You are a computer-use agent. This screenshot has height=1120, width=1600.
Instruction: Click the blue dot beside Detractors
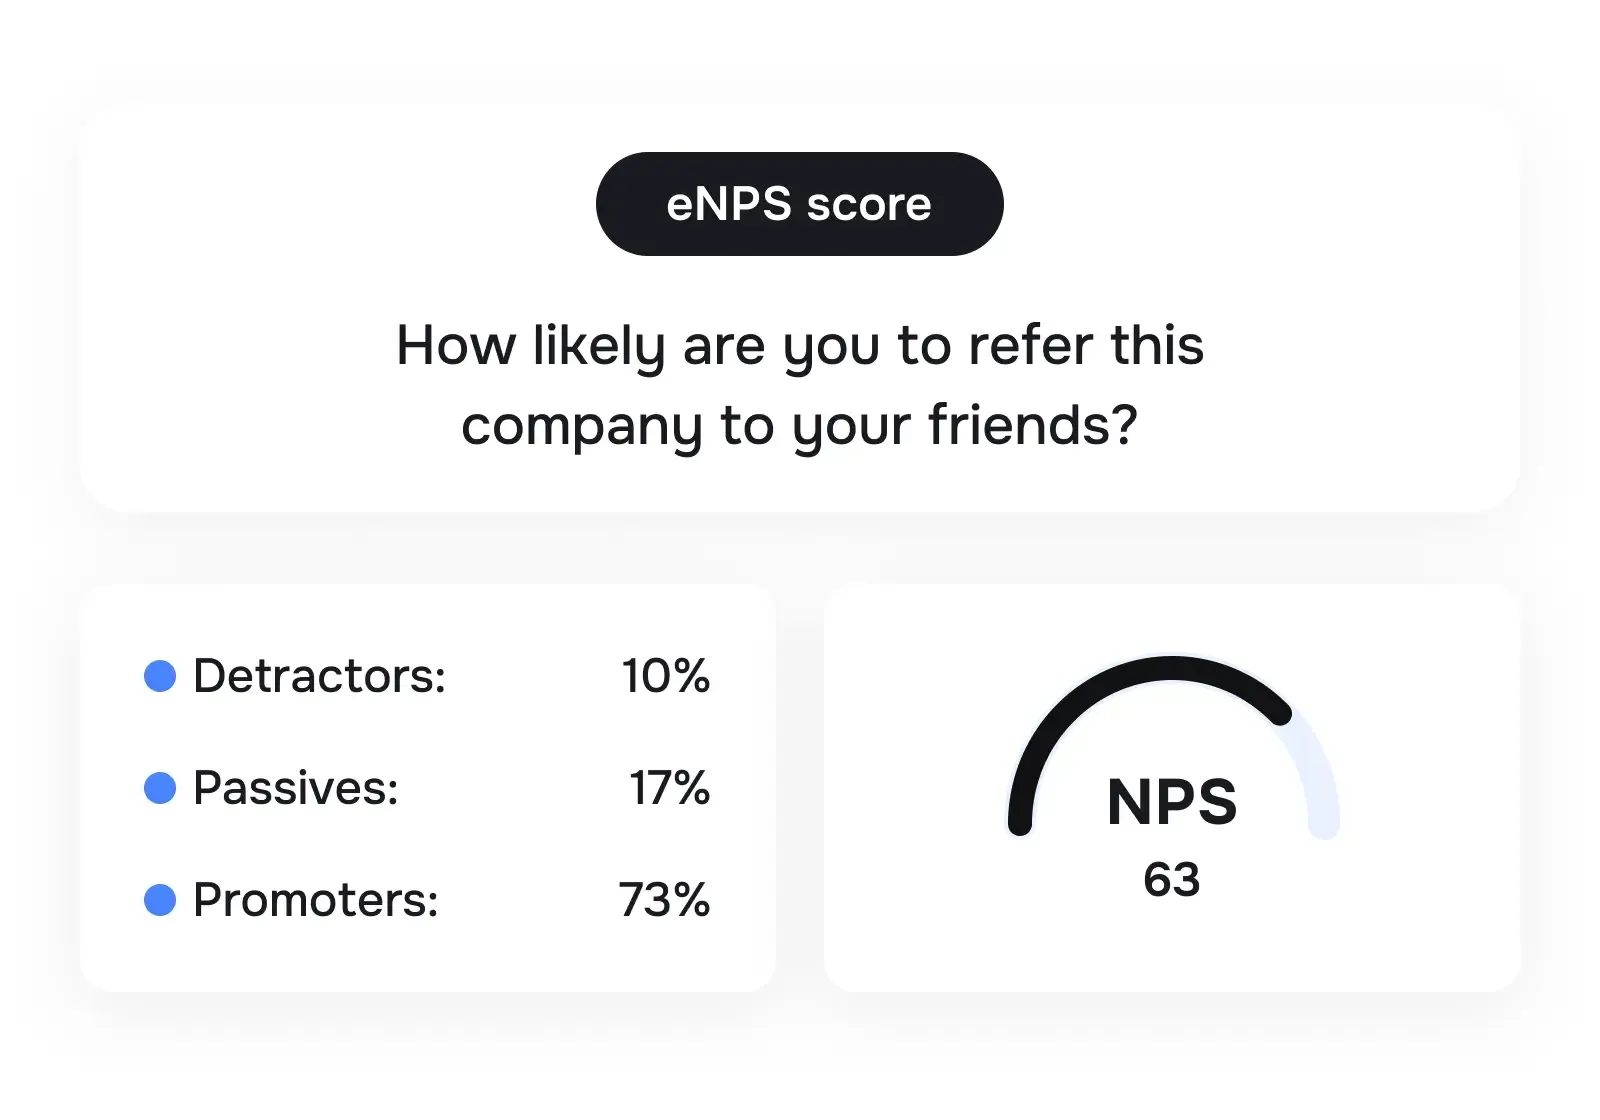pos(160,676)
